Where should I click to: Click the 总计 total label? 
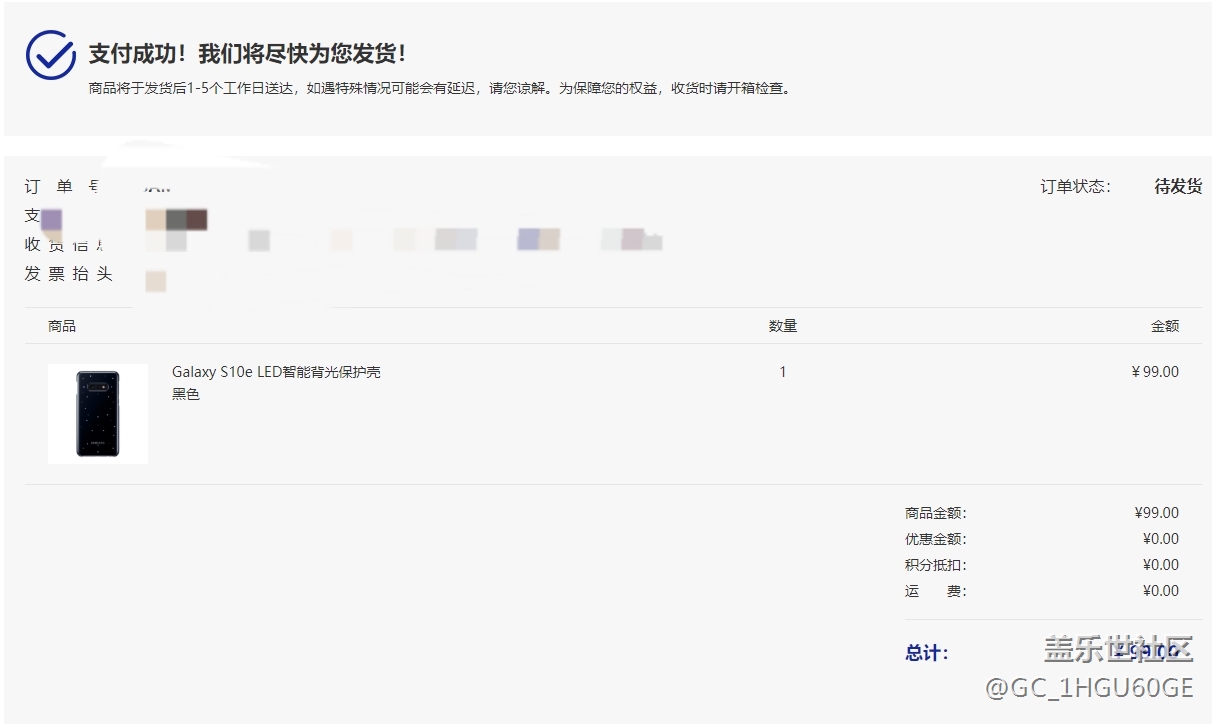(927, 653)
